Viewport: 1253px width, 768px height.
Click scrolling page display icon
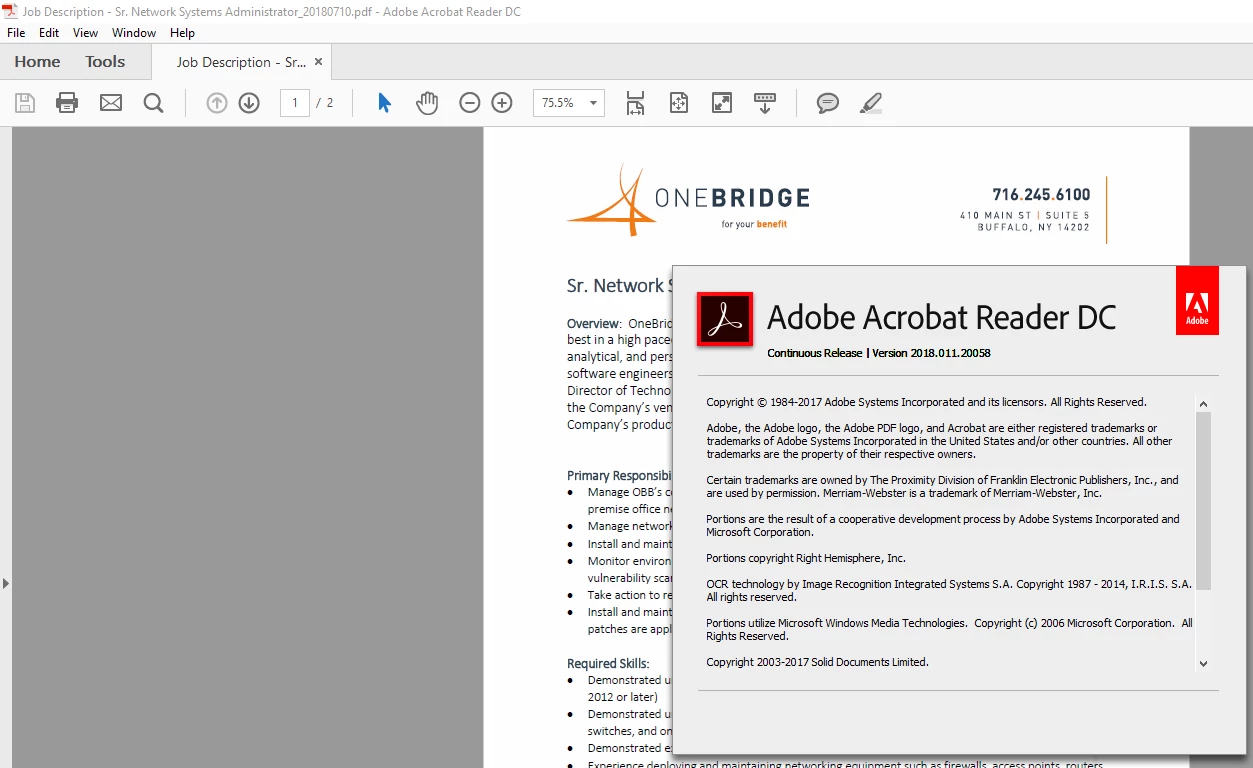coord(765,103)
